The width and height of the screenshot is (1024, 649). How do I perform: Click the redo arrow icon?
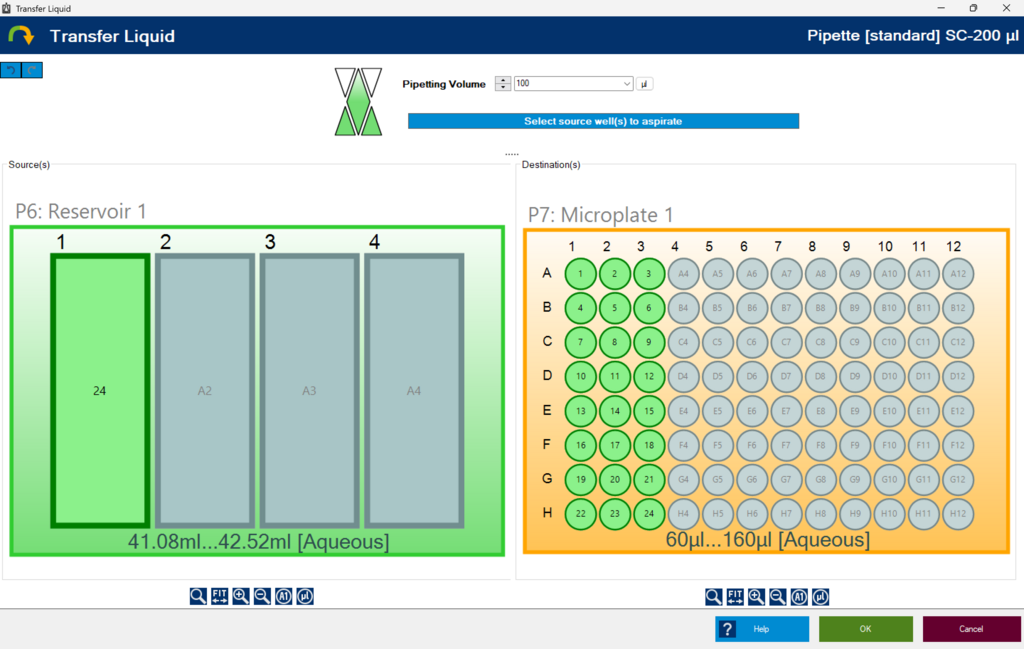pos(32,70)
